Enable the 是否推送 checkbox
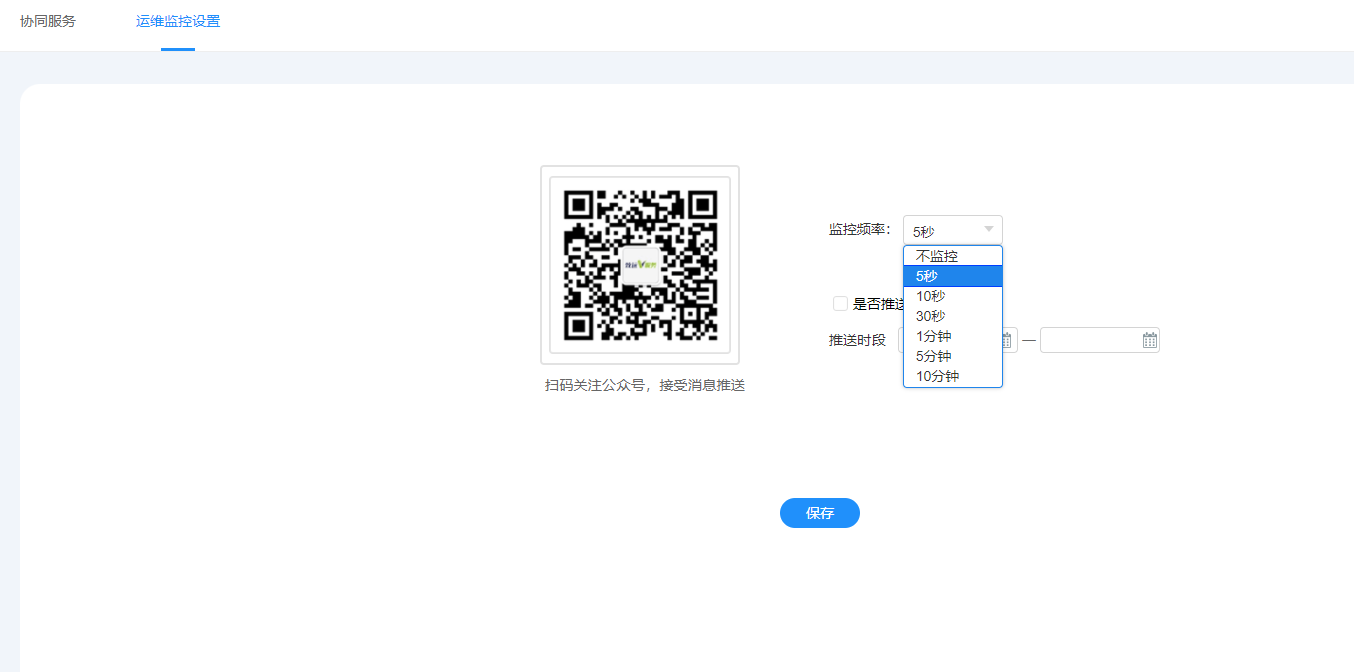 [x=840, y=304]
